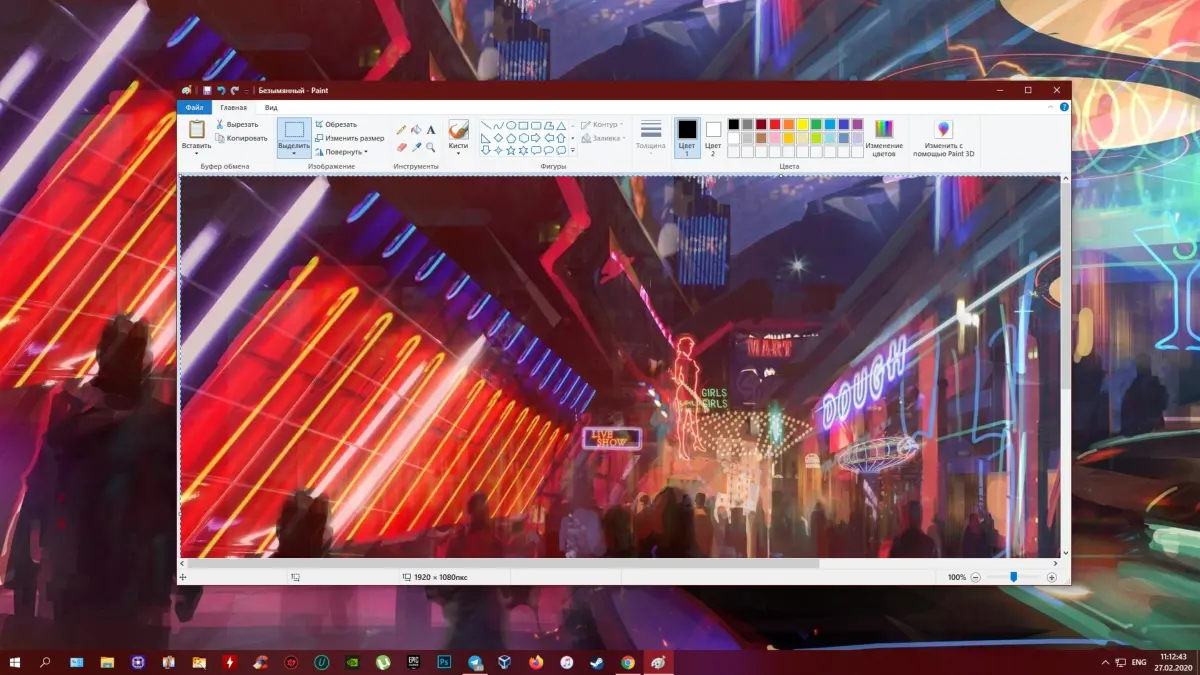Open the Файл menu

click(193, 107)
